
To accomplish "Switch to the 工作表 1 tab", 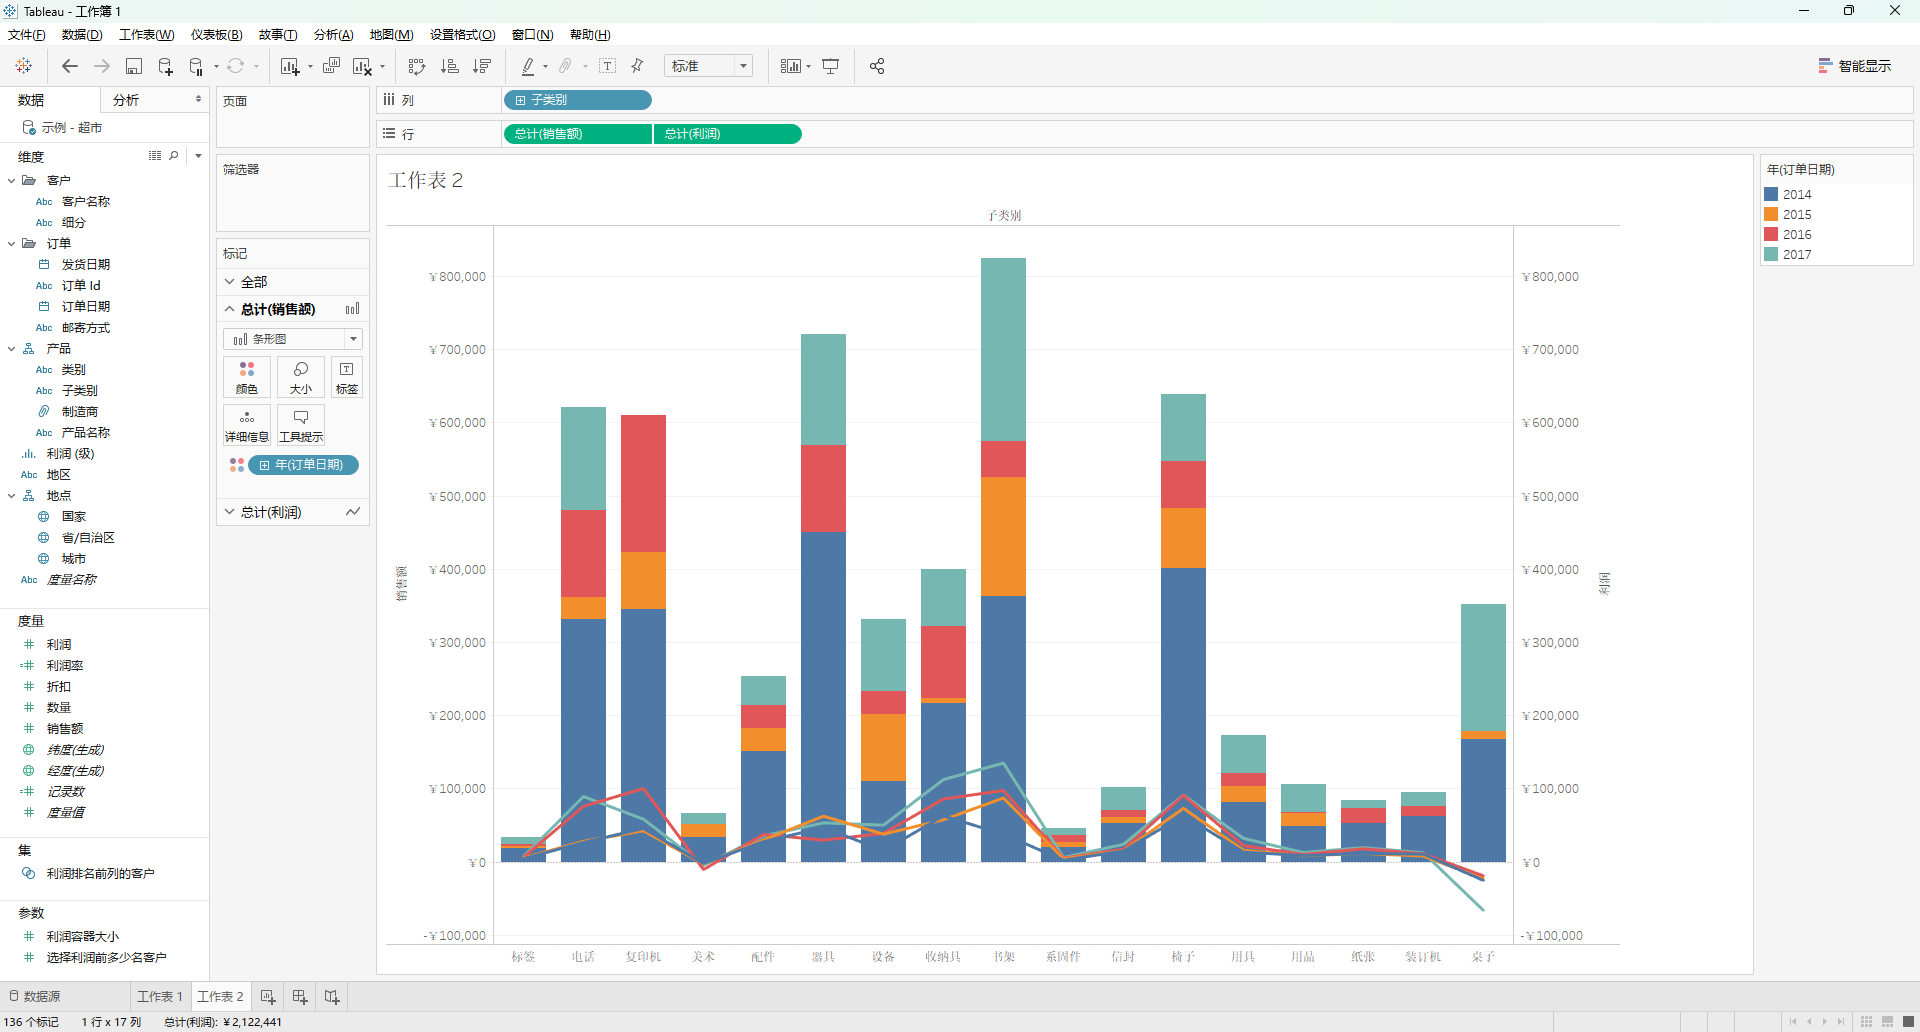I will [x=160, y=997].
